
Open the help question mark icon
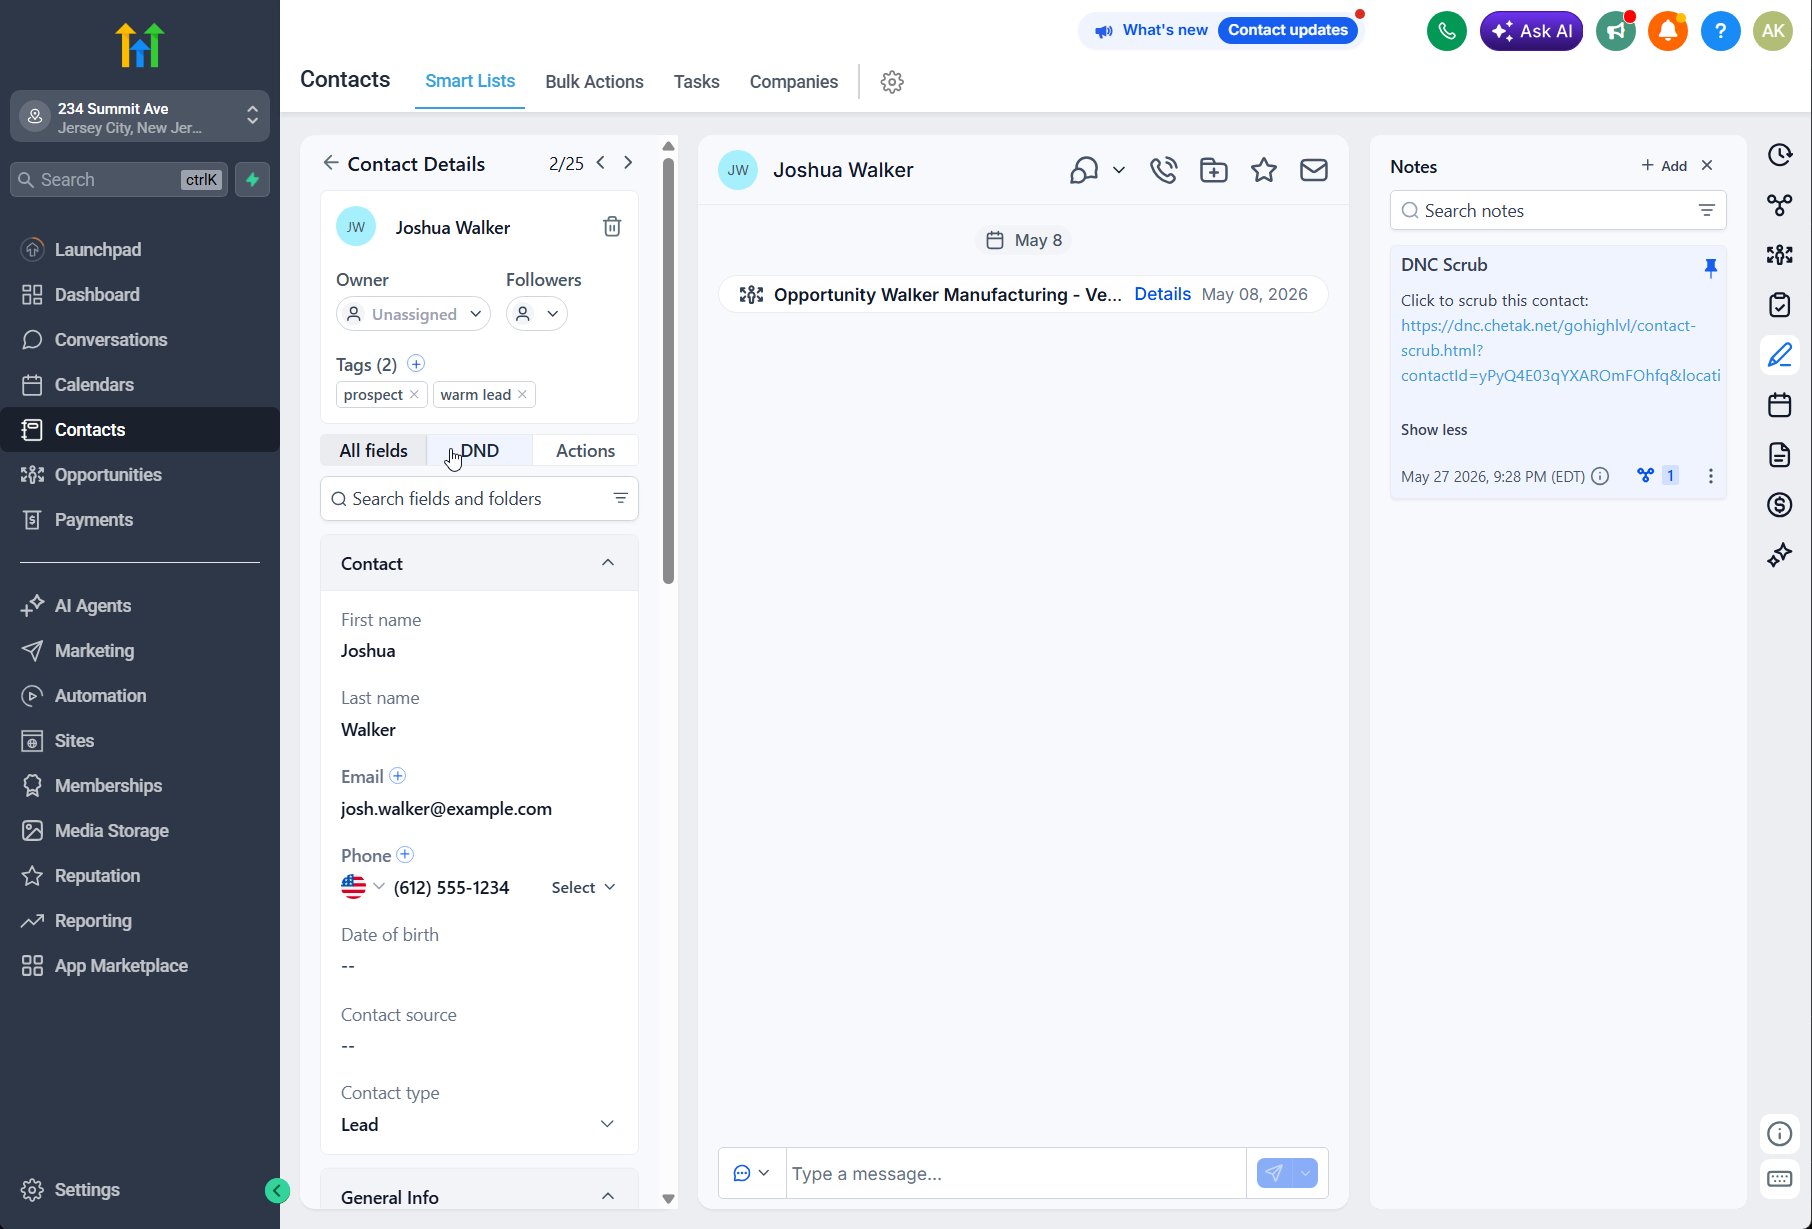coord(1720,31)
